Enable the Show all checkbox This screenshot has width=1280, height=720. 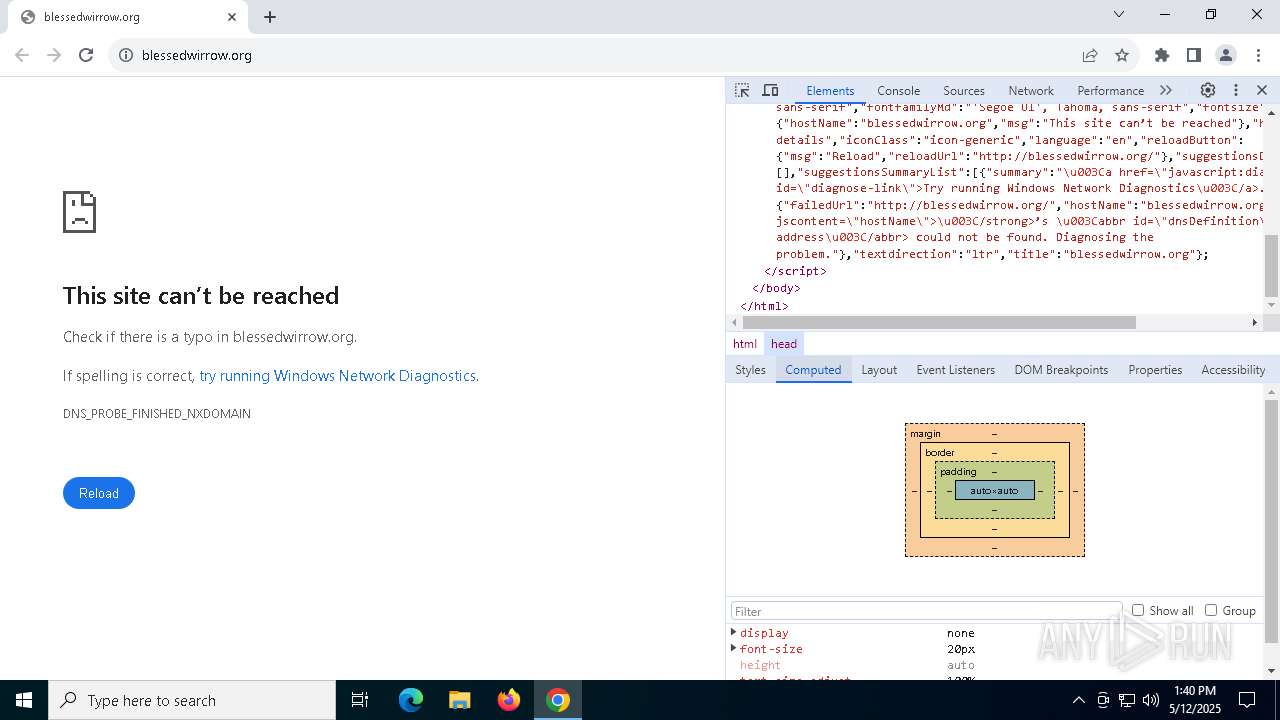pos(1138,610)
